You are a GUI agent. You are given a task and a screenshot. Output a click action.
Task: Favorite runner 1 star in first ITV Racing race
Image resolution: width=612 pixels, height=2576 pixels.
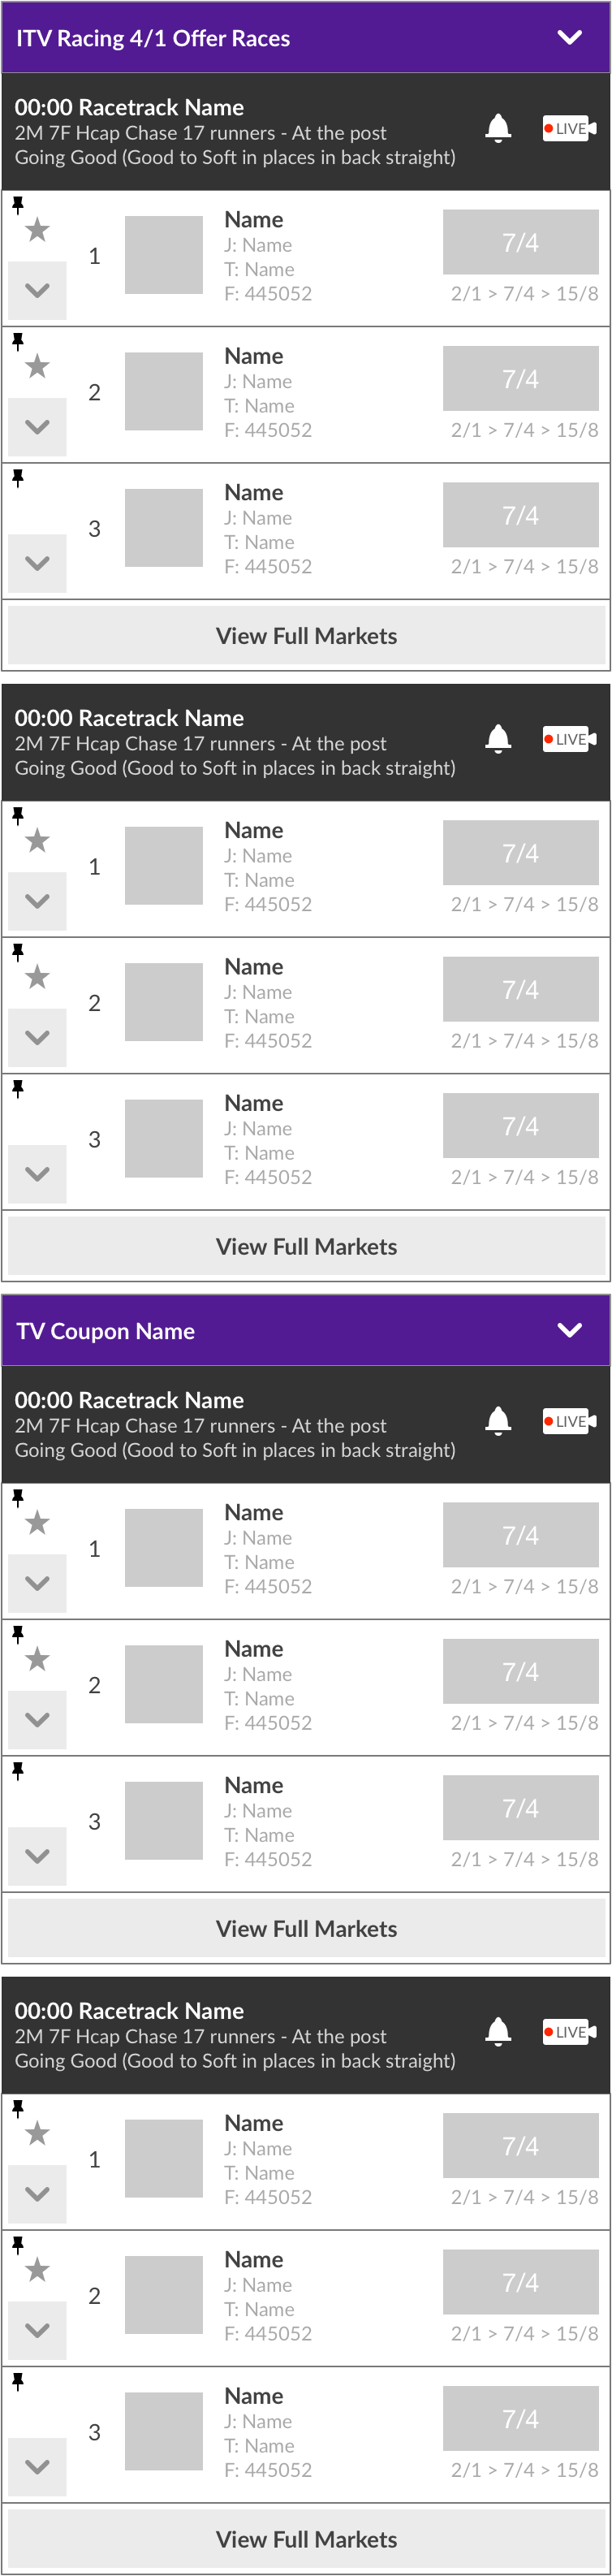pyautogui.click(x=38, y=230)
